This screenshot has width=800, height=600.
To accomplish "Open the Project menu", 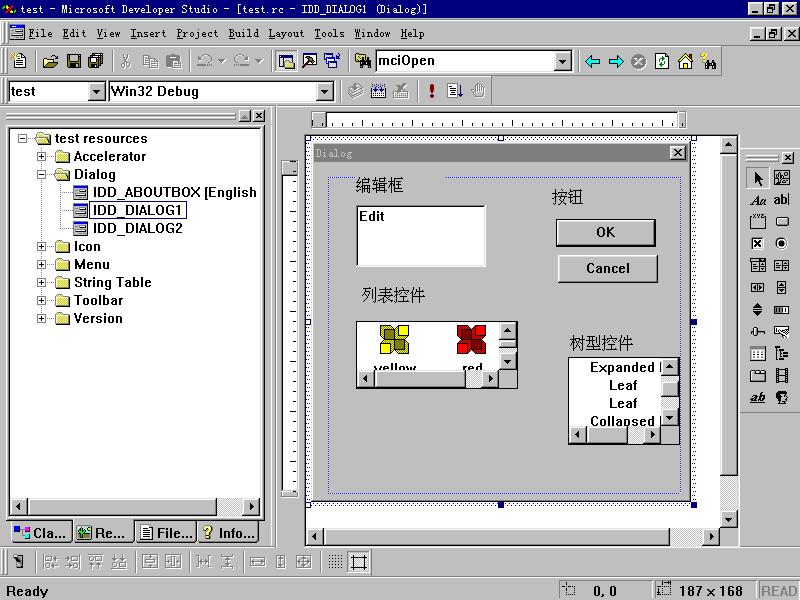I will click(x=197, y=34).
